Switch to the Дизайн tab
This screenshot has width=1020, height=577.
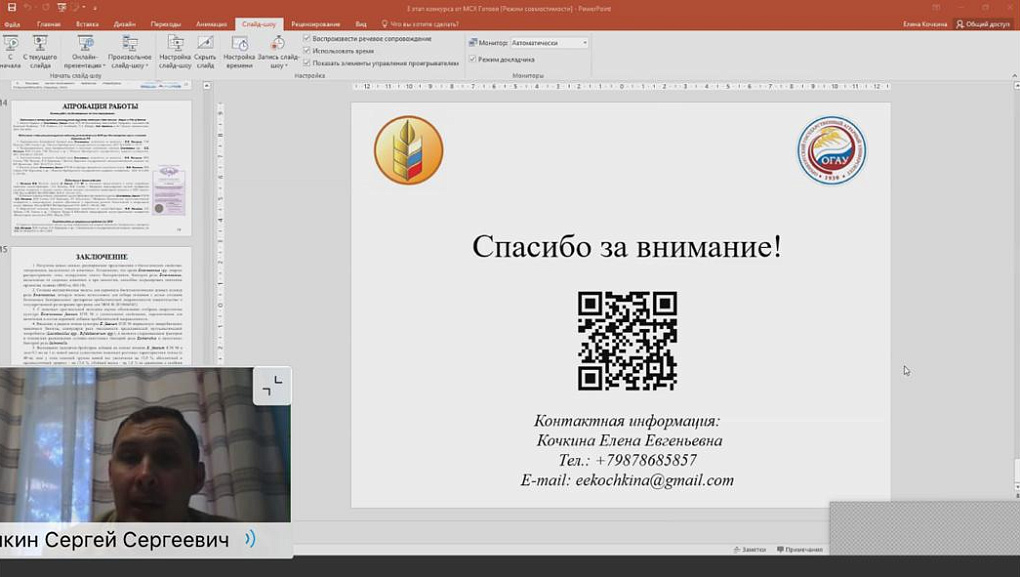[x=124, y=24]
